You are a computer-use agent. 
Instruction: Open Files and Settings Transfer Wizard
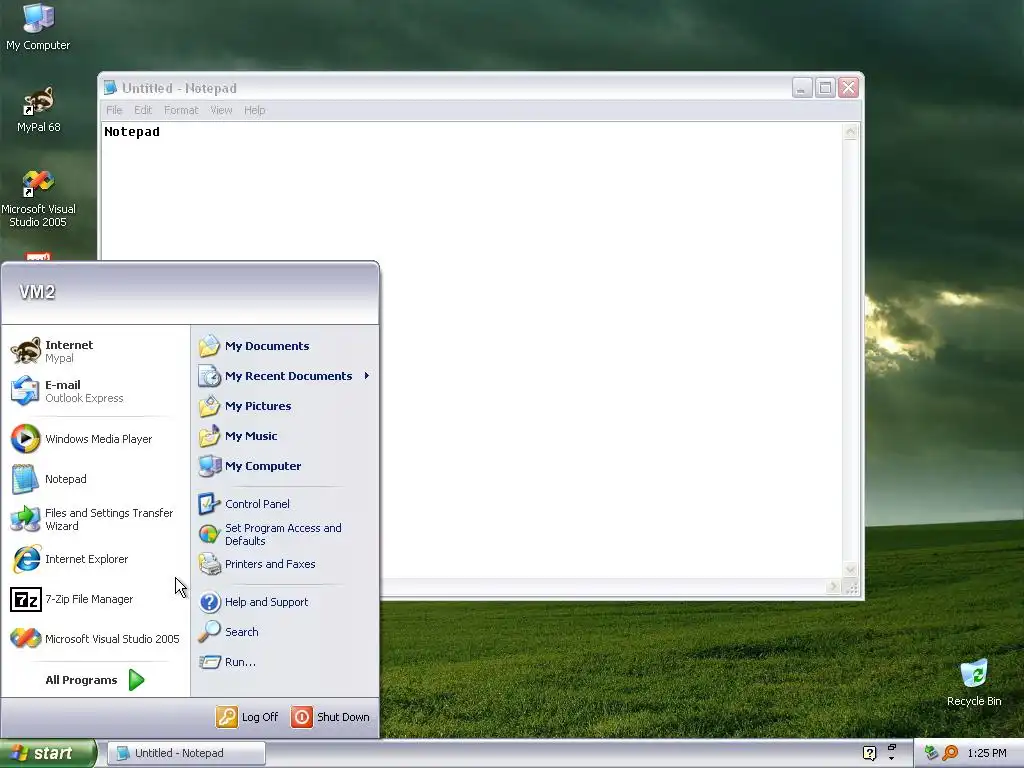95,519
